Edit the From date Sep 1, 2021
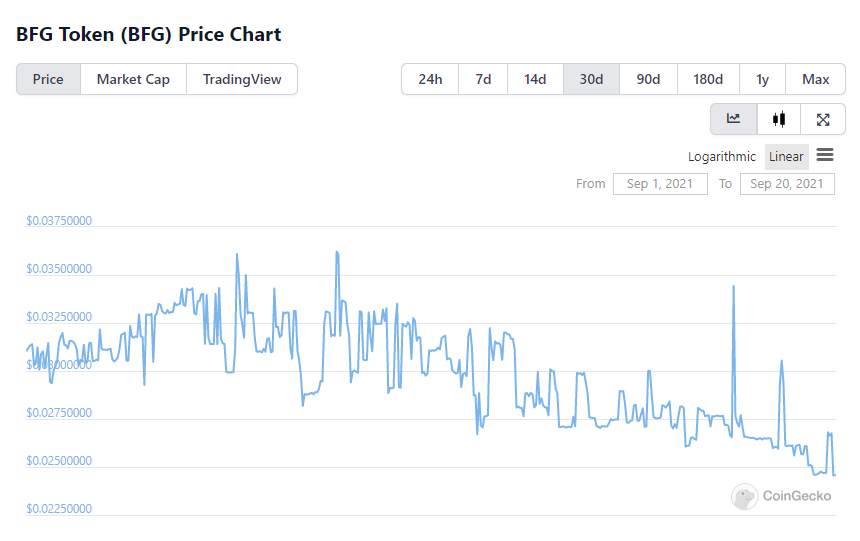The width and height of the screenshot is (860, 541). [660, 184]
